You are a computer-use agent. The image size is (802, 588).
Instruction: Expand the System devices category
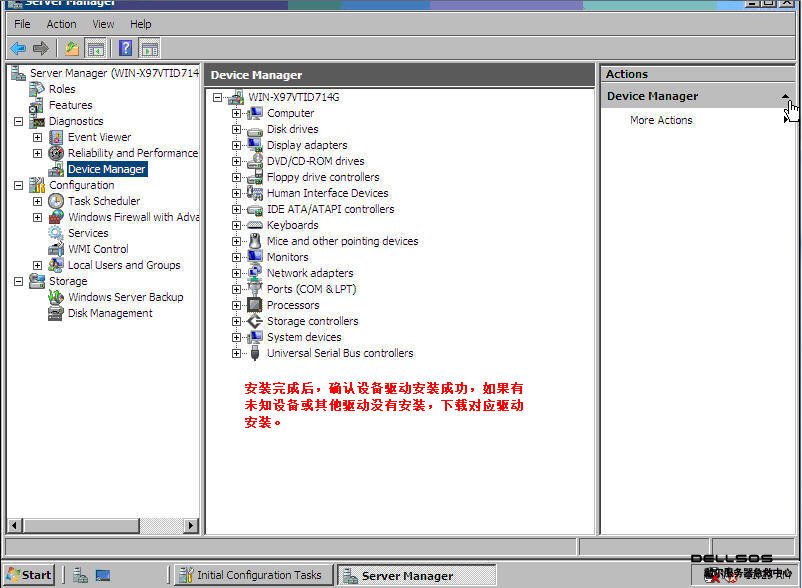[x=236, y=337]
